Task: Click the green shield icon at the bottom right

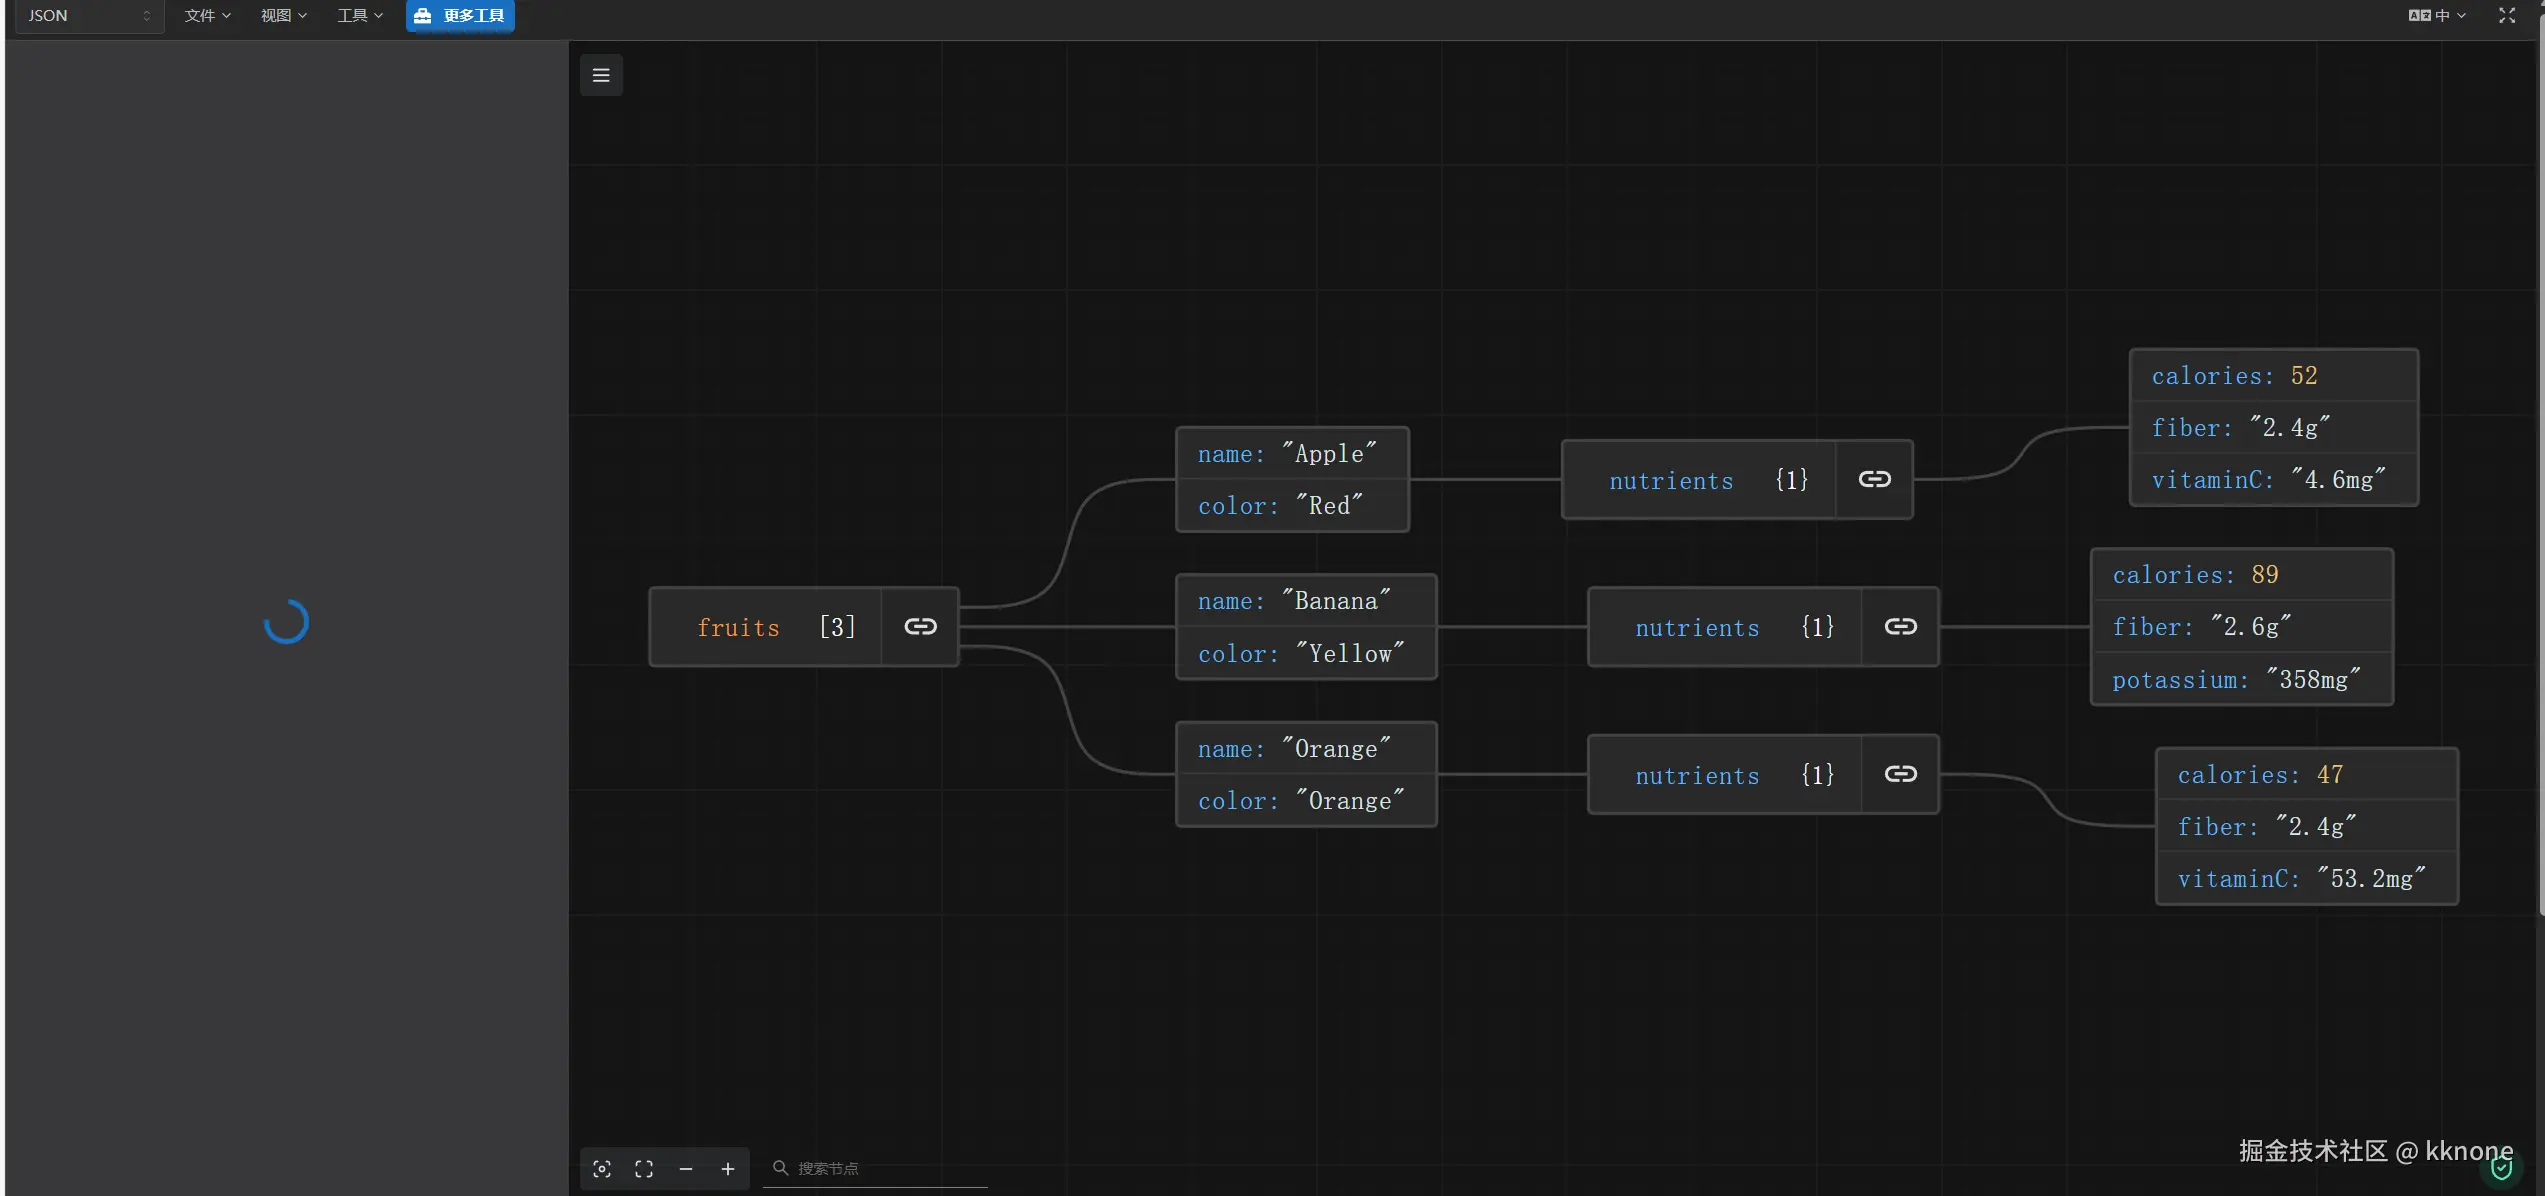Action: [x=2501, y=1169]
